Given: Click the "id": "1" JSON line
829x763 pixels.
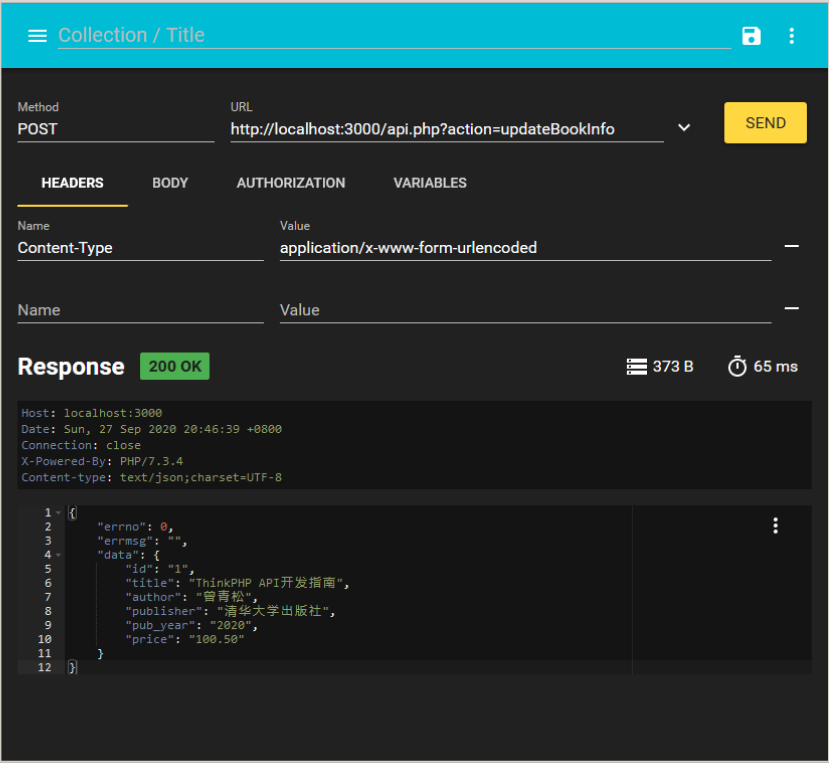Looking at the screenshot, I should (160, 569).
